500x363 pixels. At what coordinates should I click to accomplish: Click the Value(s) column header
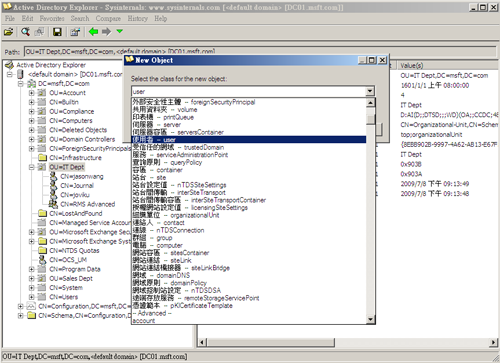point(448,65)
